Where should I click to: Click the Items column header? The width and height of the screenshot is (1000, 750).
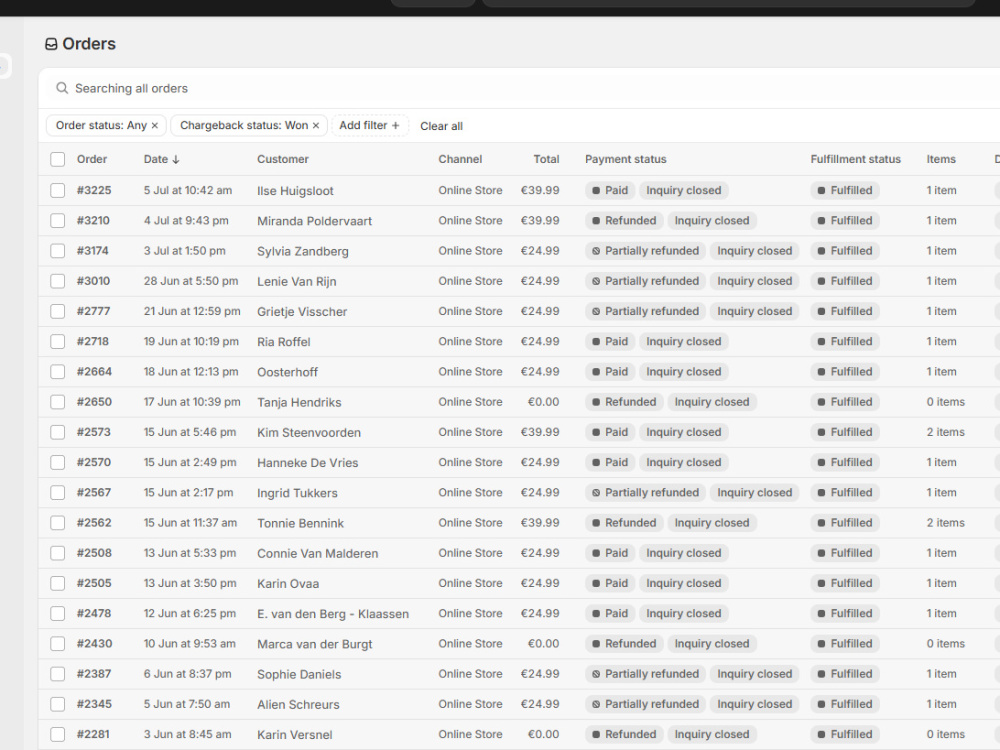pyautogui.click(x=941, y=159)
